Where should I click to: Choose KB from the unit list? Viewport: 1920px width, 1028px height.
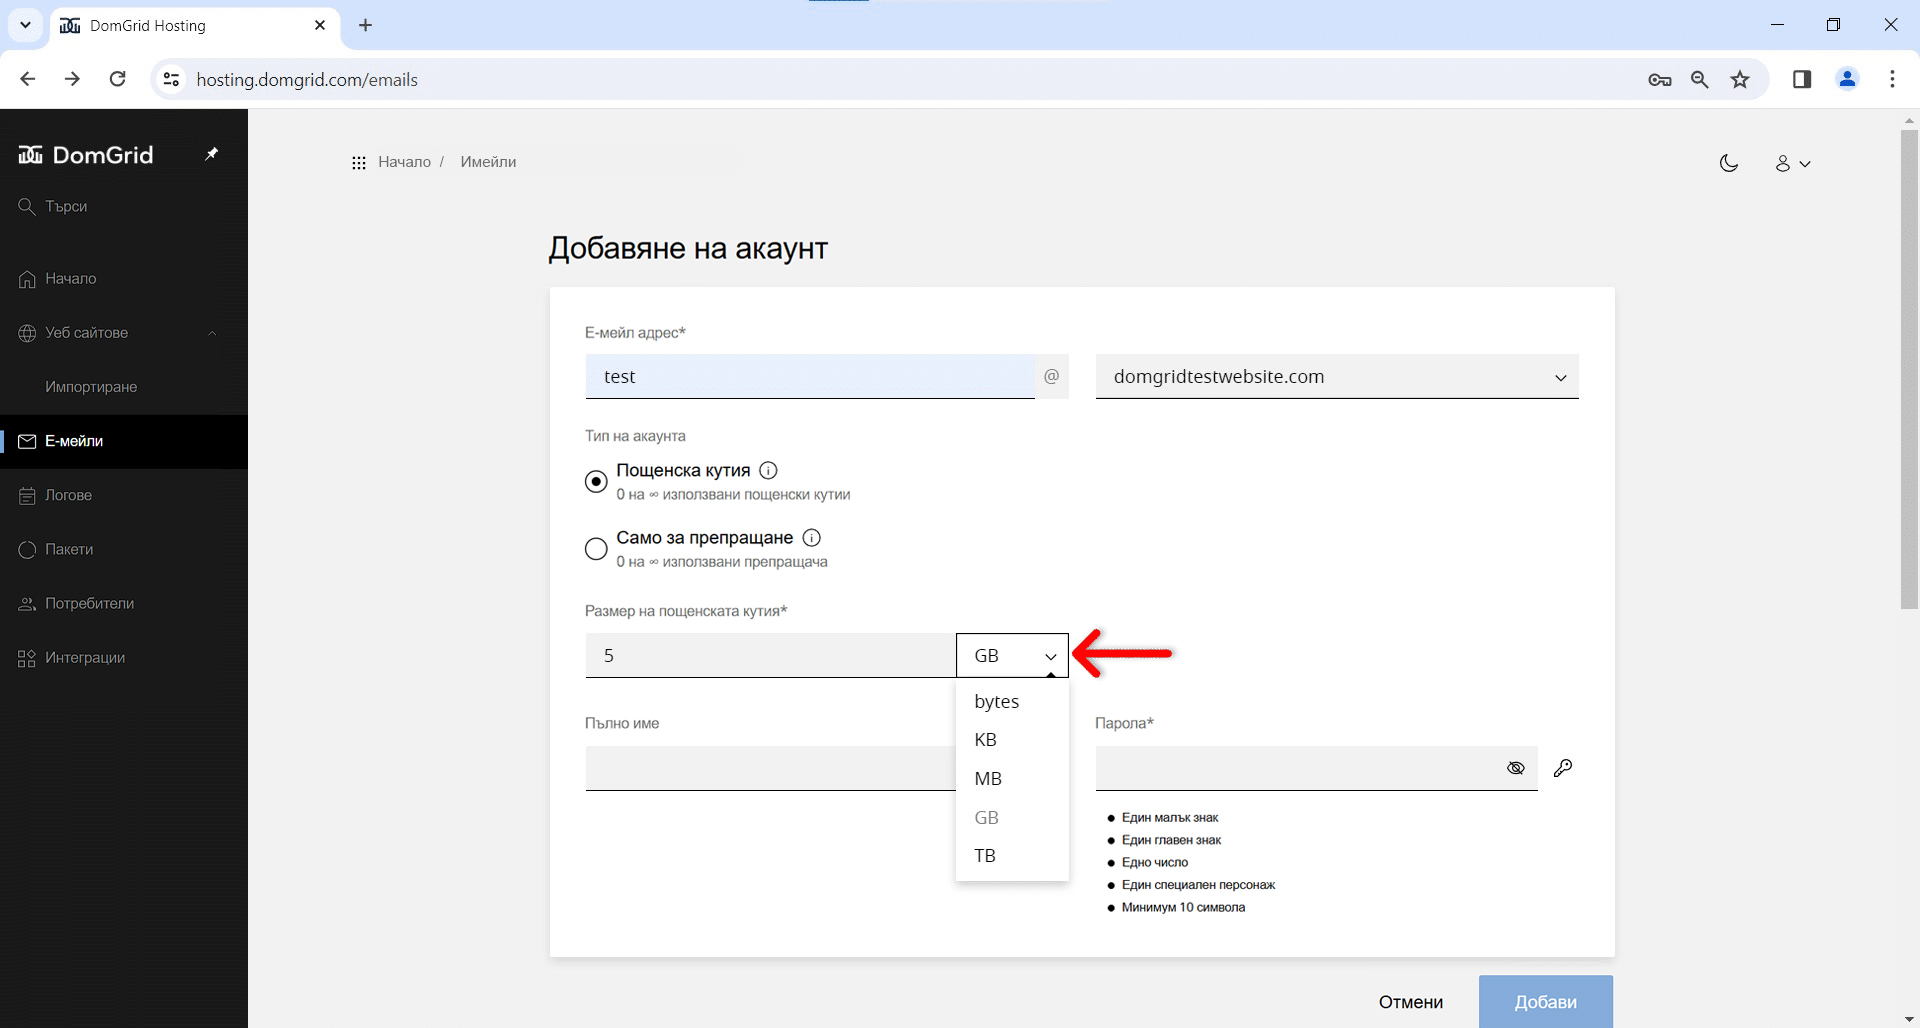pyautogui.click(x=1012, y=740)
